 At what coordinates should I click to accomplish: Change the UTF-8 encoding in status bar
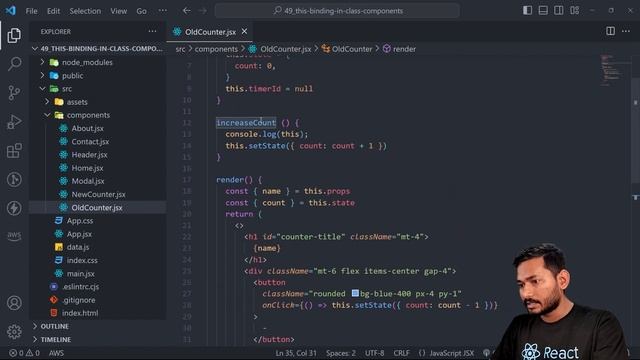[374, 353]
